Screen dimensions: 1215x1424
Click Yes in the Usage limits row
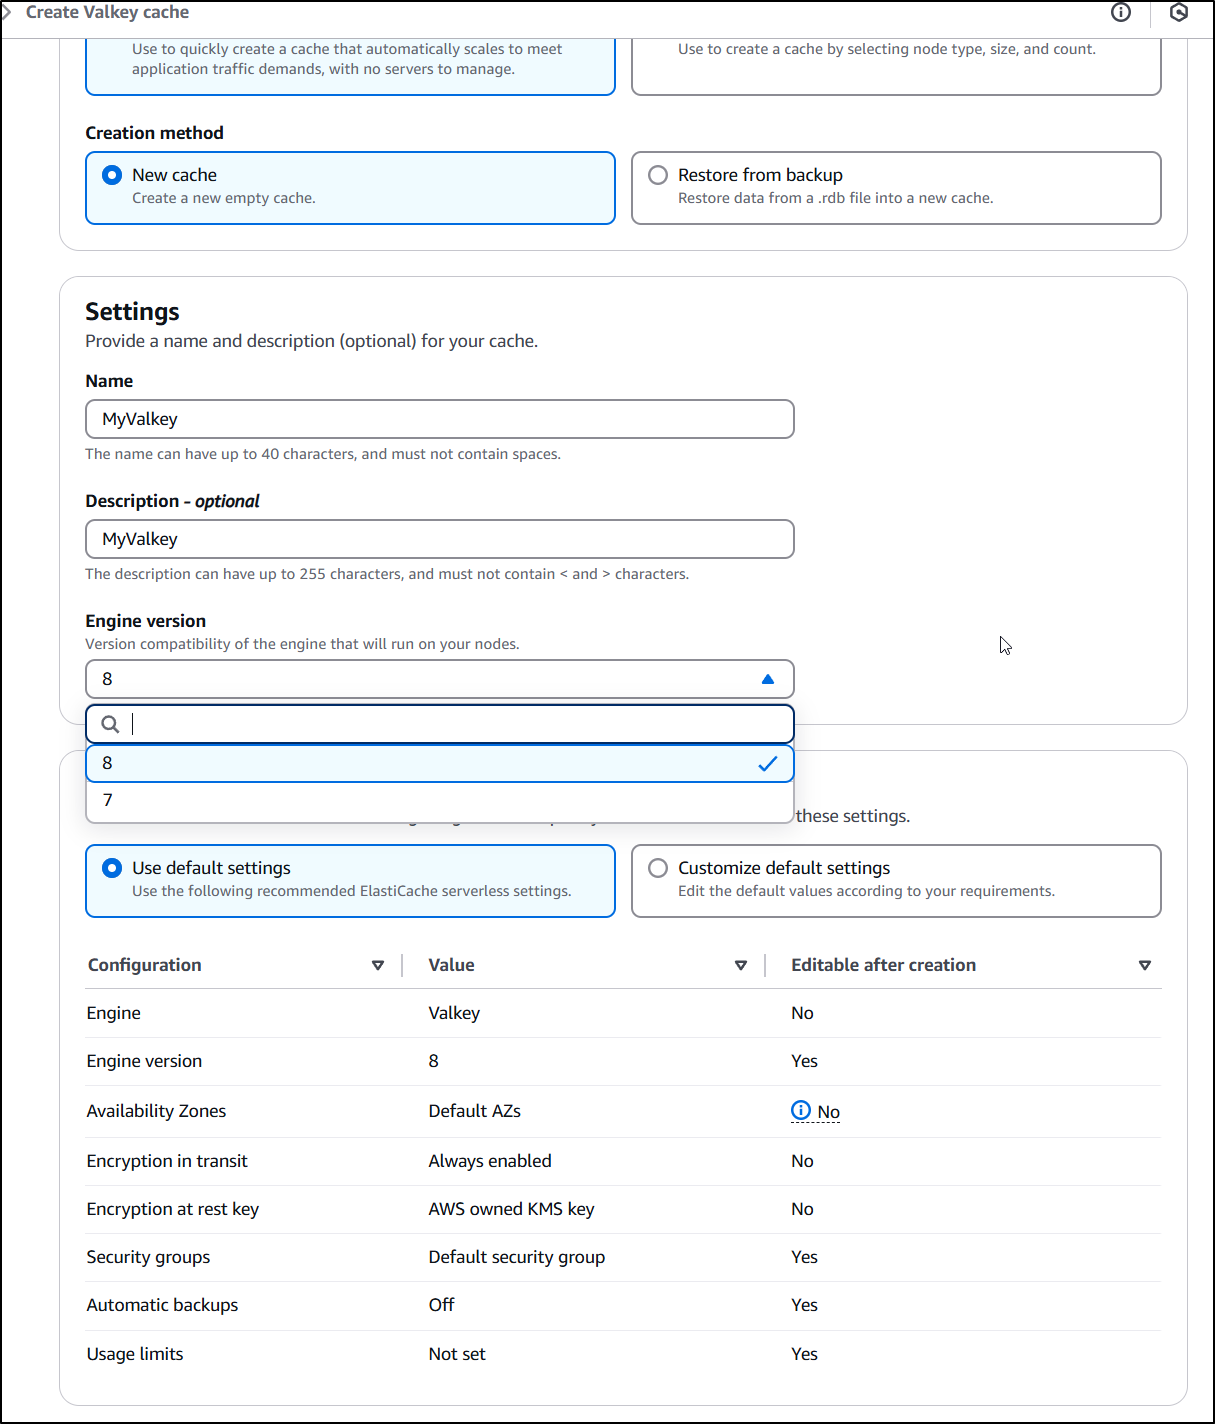tap(805, 1354)
